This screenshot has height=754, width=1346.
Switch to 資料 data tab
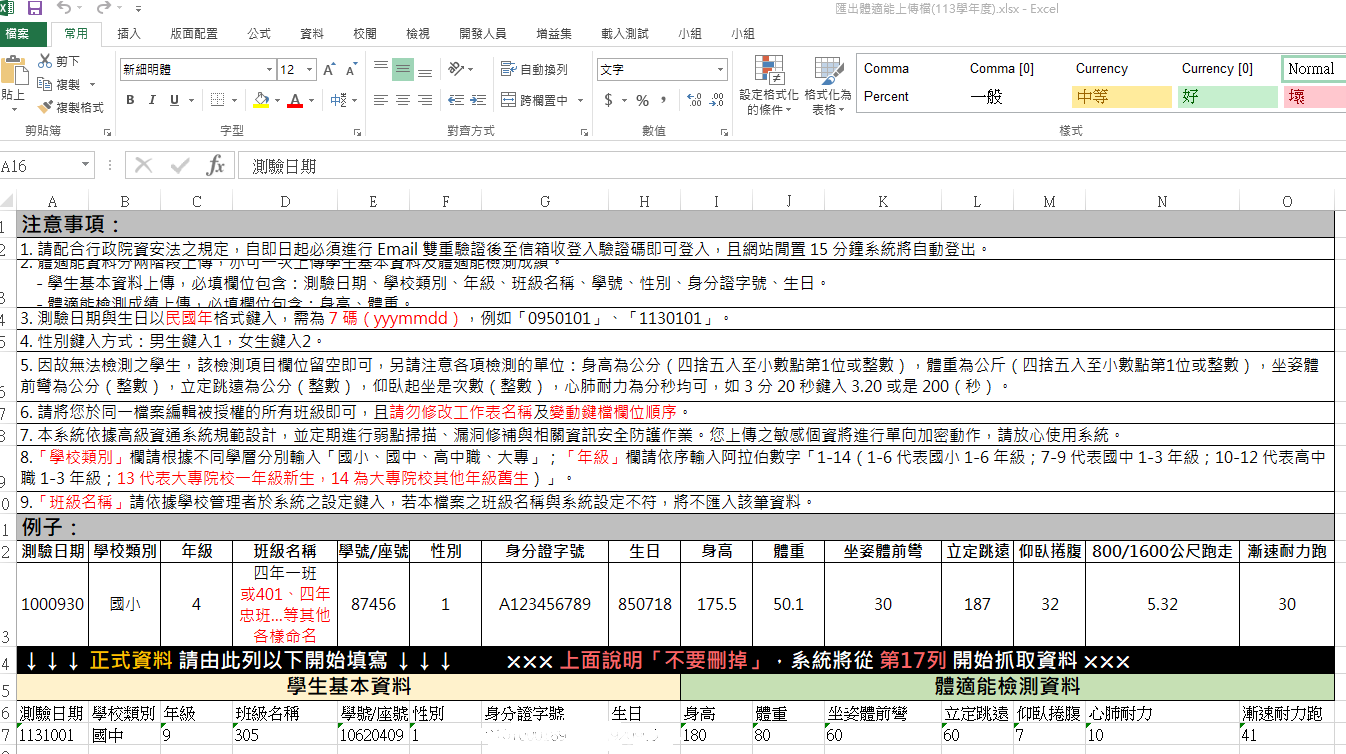click(312, 33)
